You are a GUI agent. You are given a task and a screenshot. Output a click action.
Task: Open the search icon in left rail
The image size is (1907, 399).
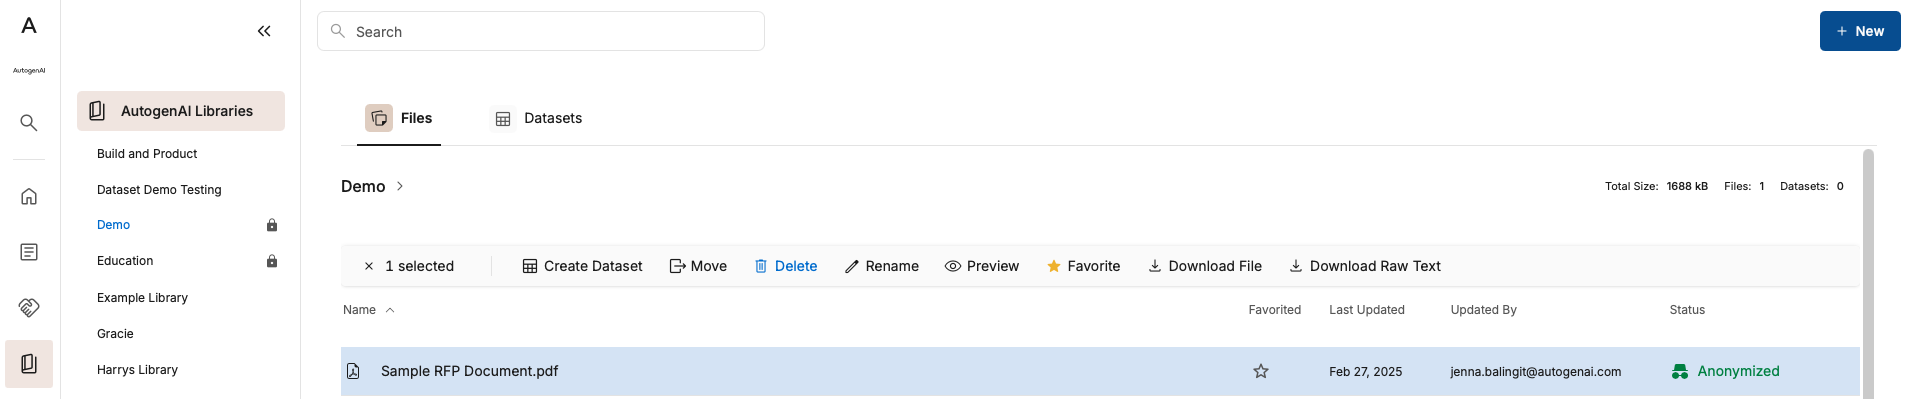(29, 123)
